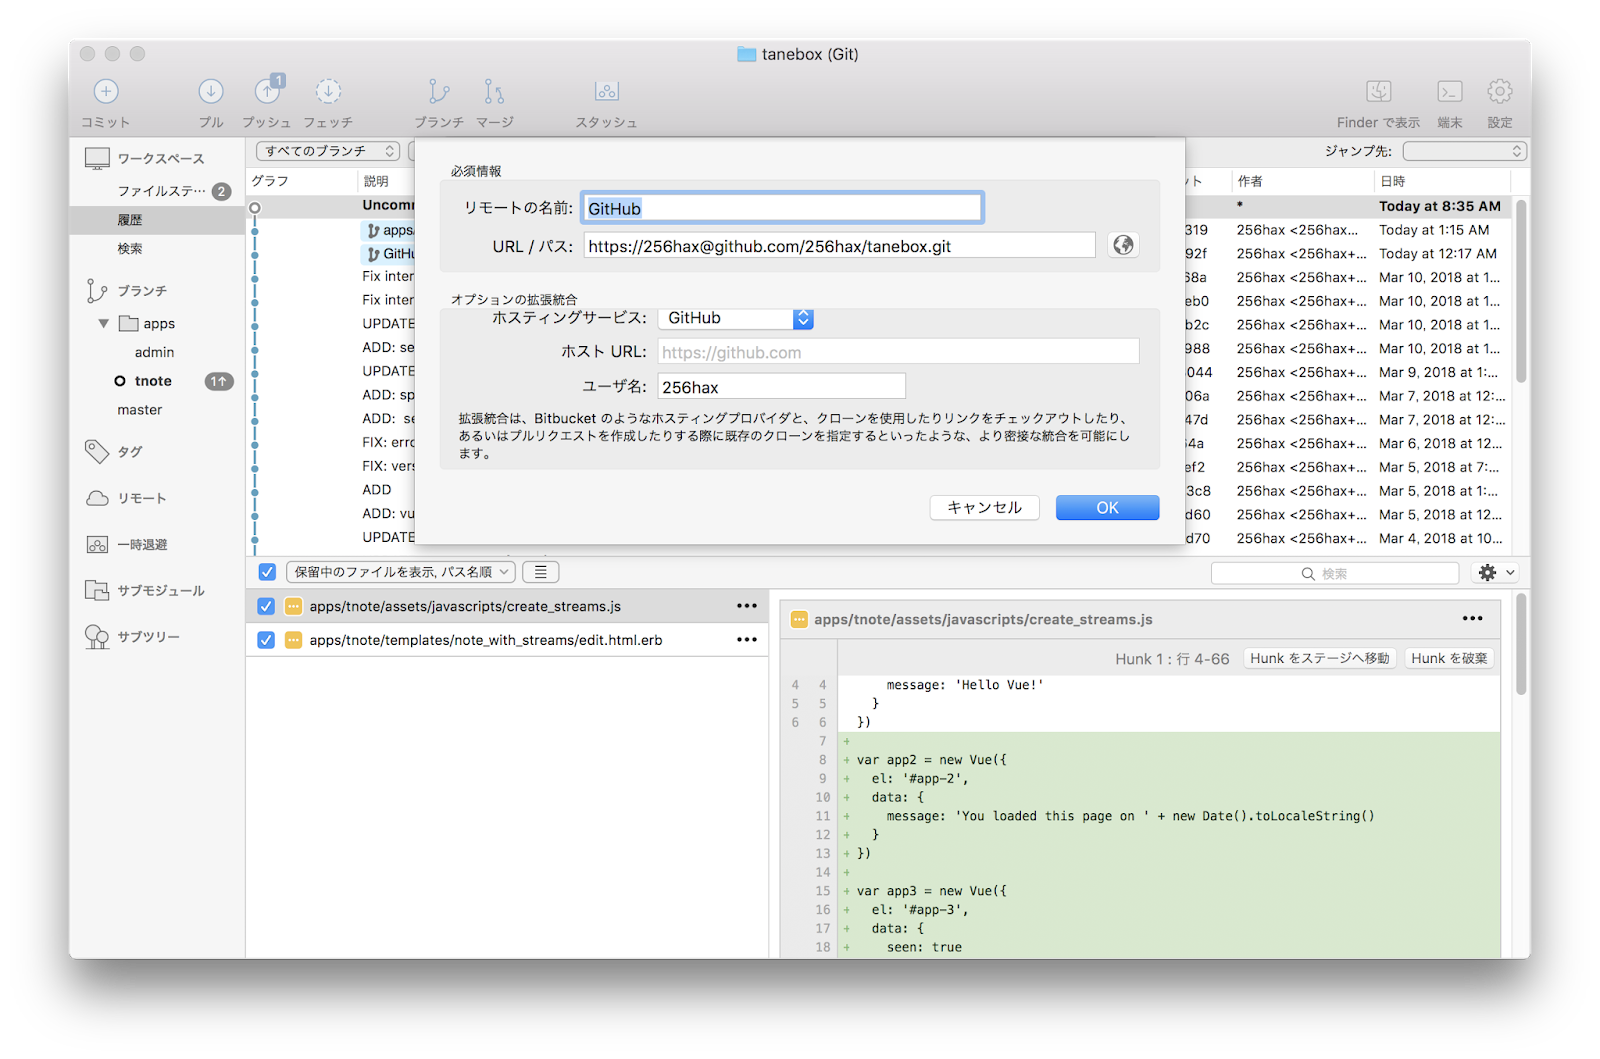This screenshot has height=1059, width=1600.
Task: Click the commit list vertical scrollbar
Action: 1521,291
